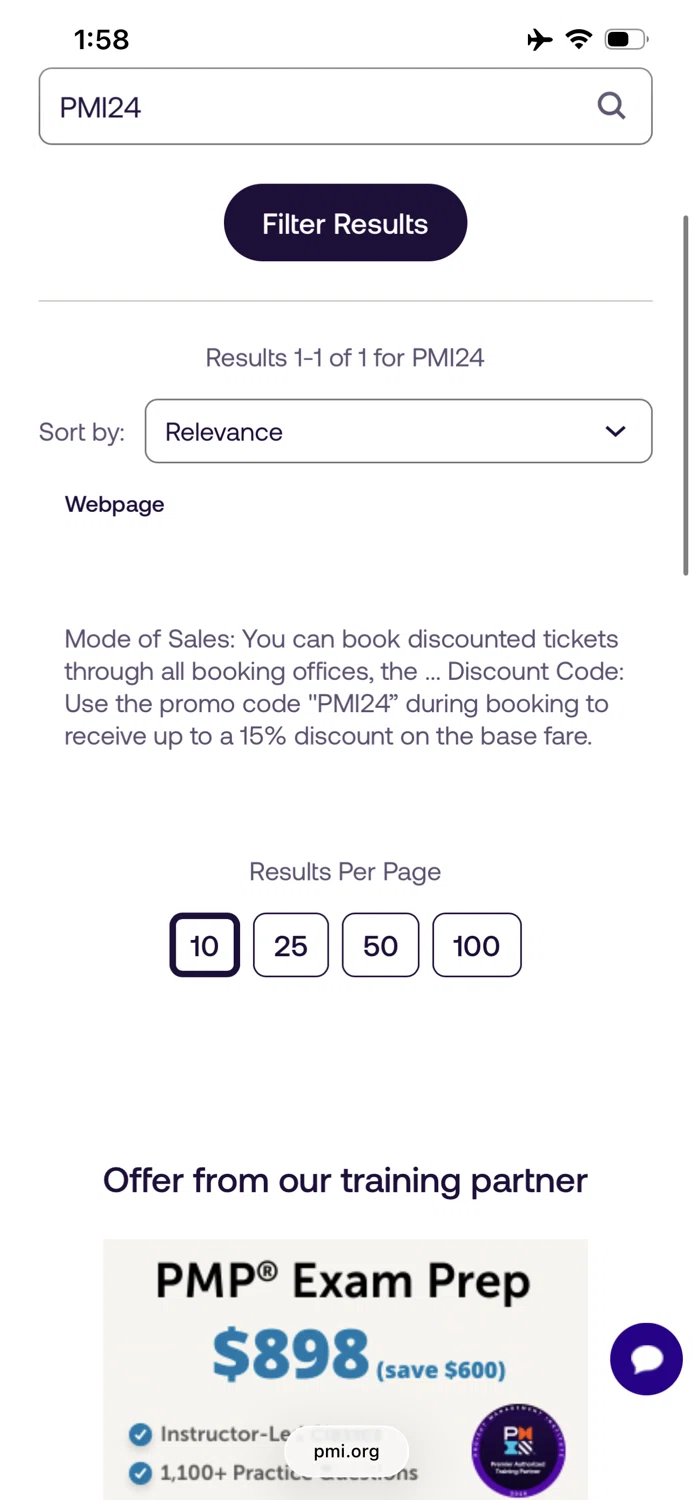The height and width of the screenshot is (1500, 693).
Task: Click the chevron arrow in the sort box
Action: [x=615, y=432]
